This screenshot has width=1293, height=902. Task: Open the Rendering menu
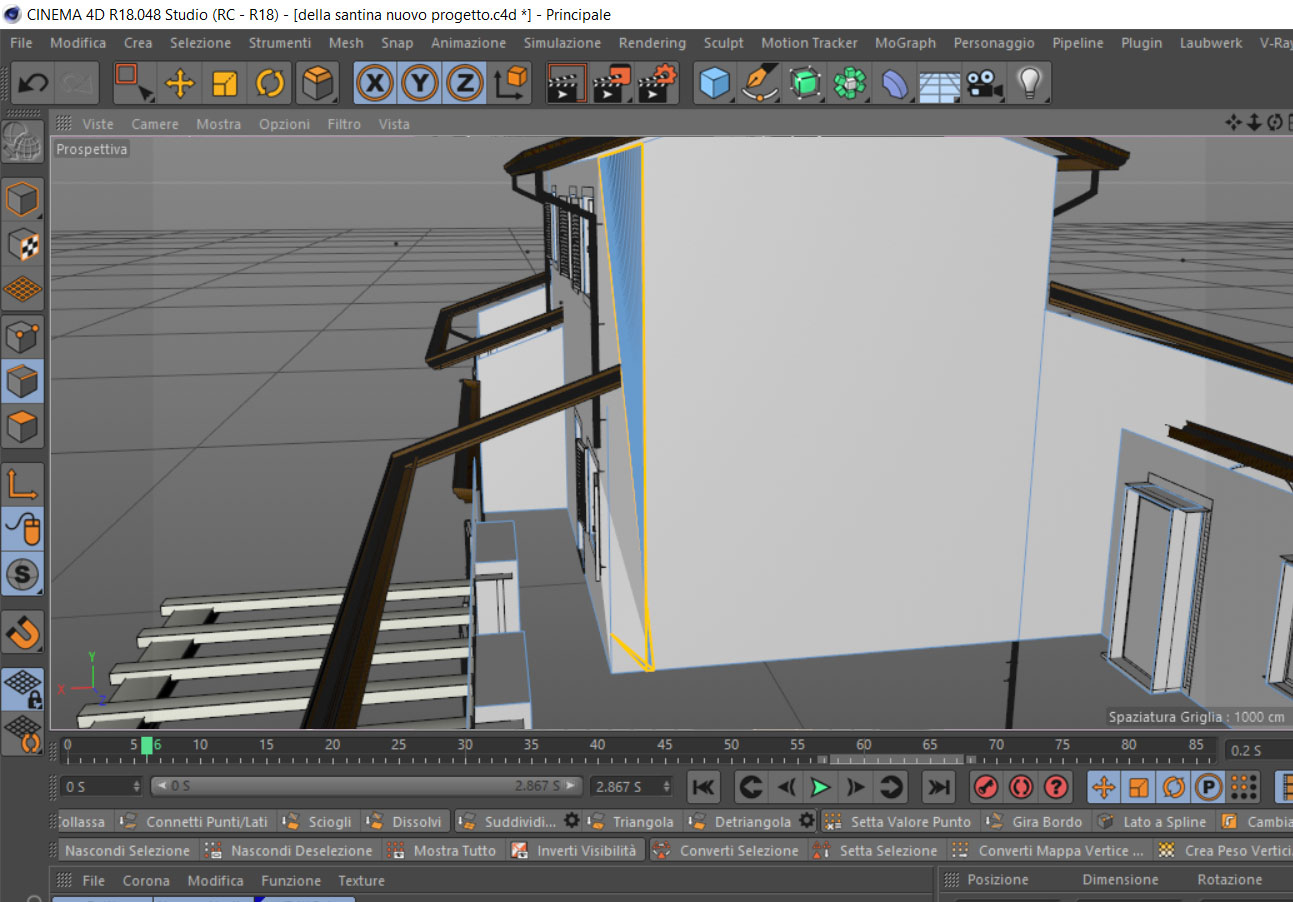(652, 43)
